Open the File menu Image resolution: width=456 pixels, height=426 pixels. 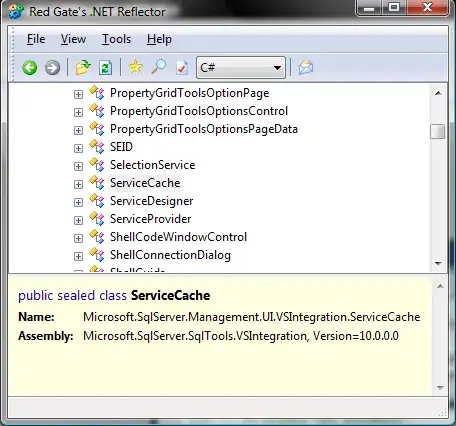[x=36, y=39]
